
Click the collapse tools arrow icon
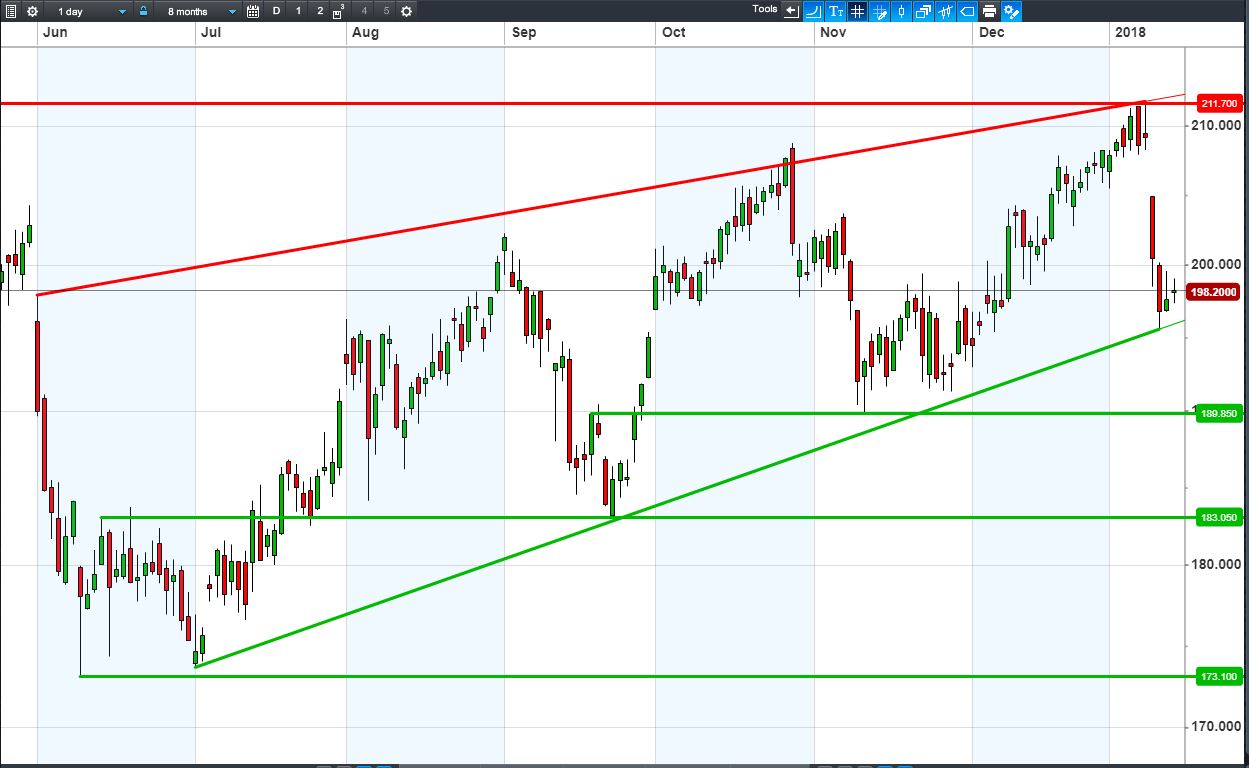pos(791,11)
